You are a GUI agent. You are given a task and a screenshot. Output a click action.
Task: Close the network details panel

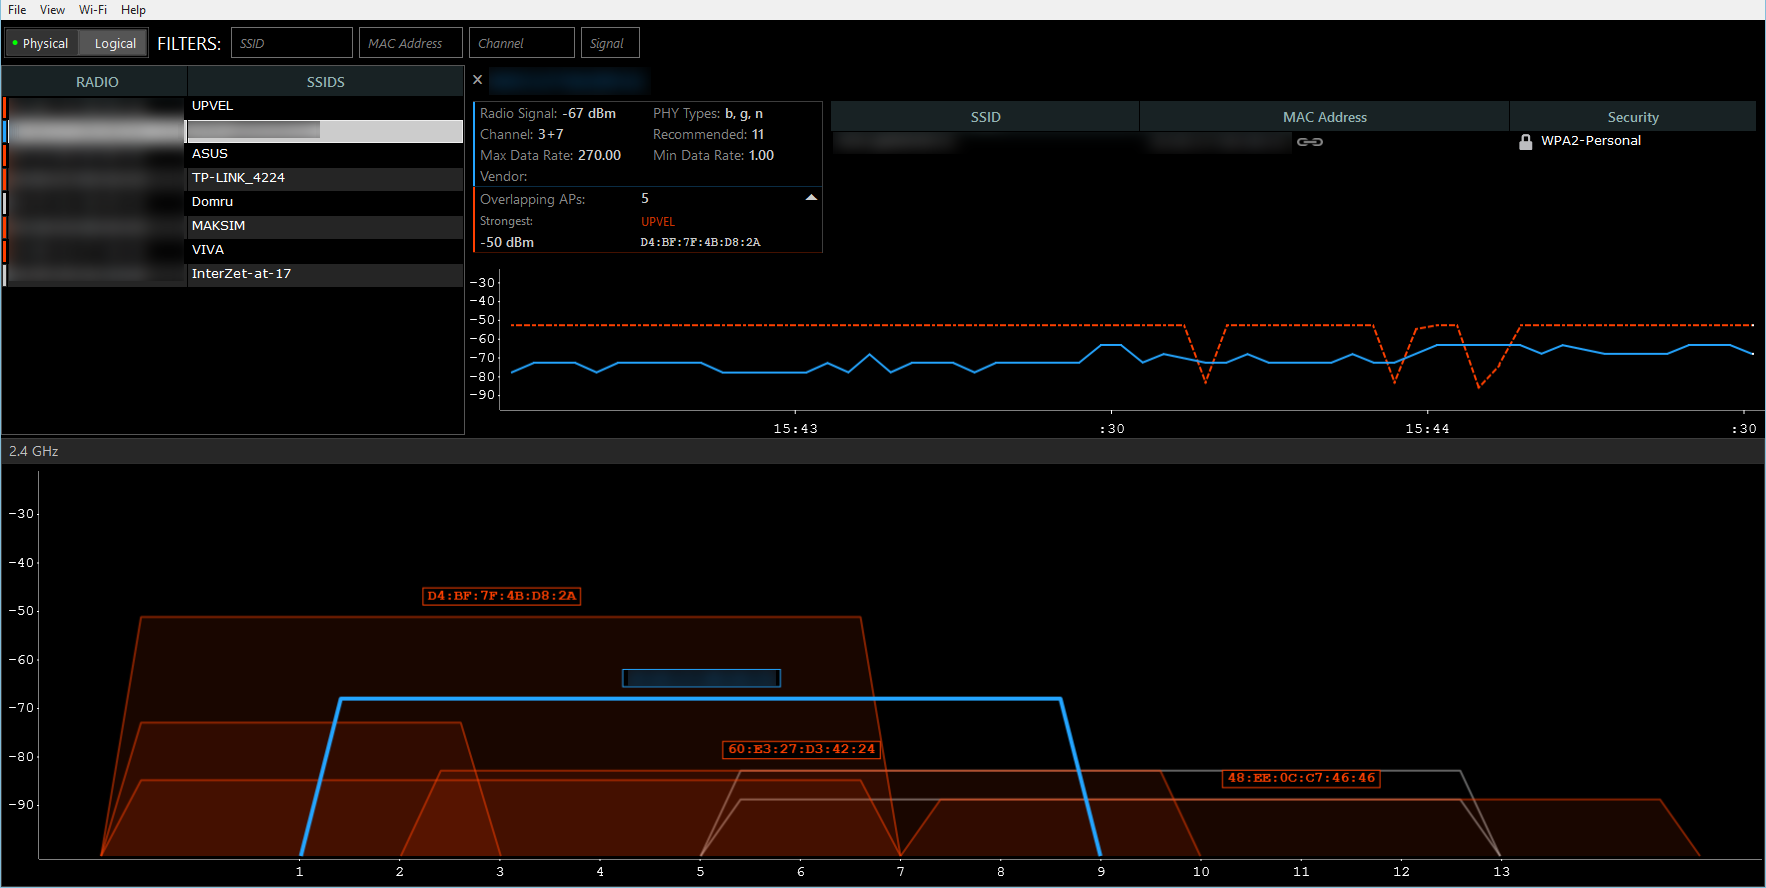478,80
